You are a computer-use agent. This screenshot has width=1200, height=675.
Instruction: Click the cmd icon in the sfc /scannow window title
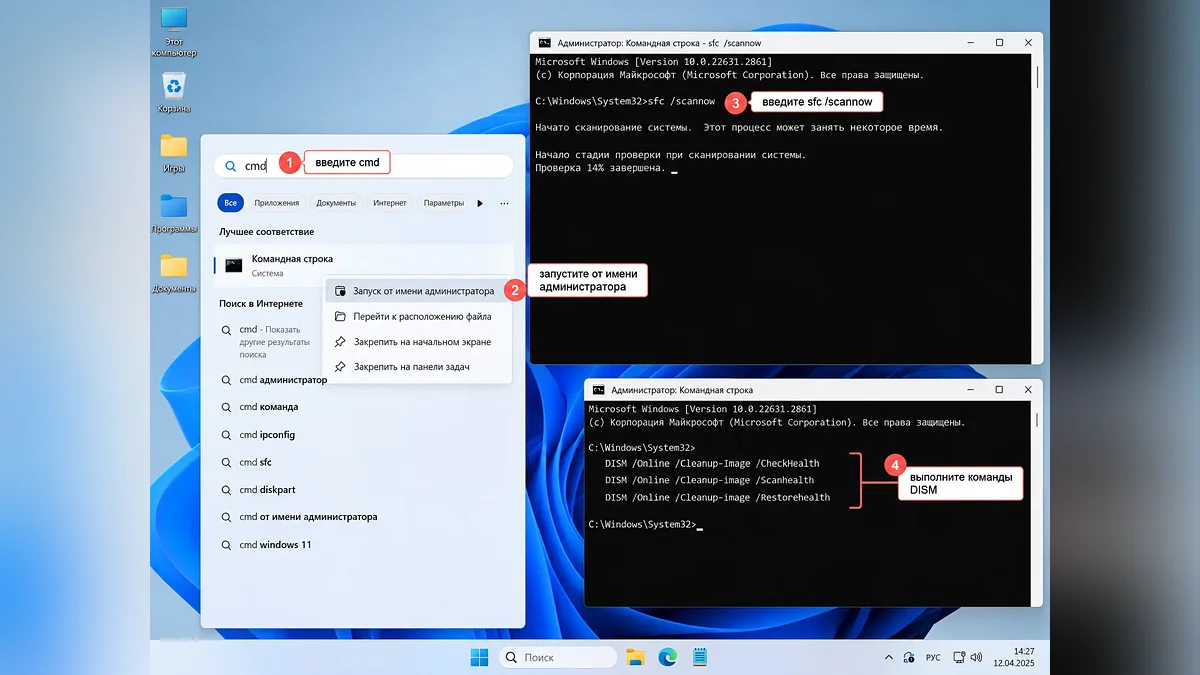click(544, 43)
